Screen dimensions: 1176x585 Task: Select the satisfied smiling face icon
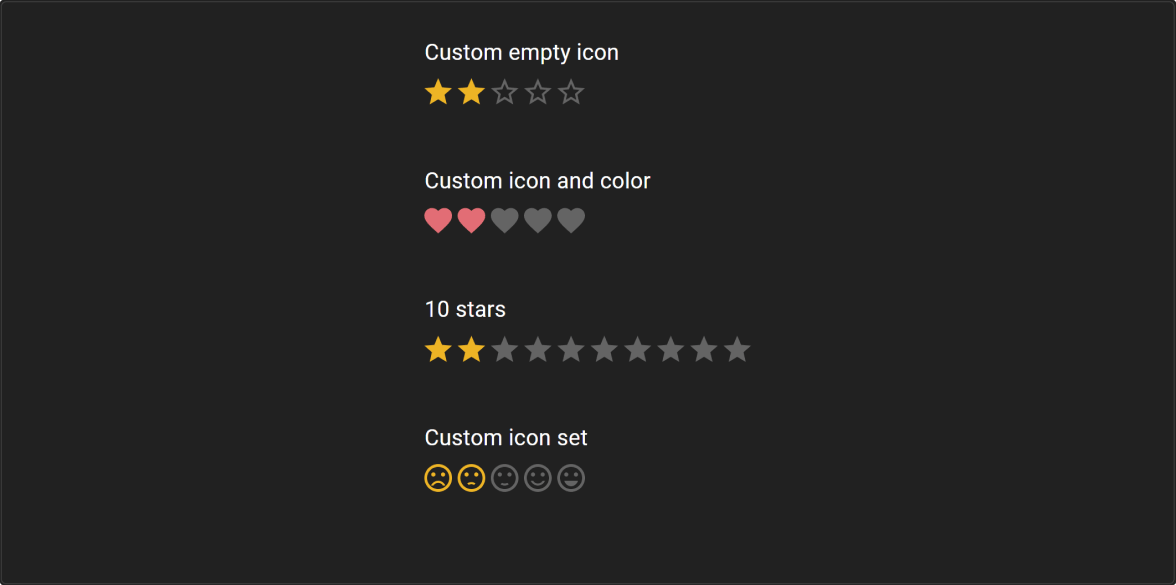point(538,479)
